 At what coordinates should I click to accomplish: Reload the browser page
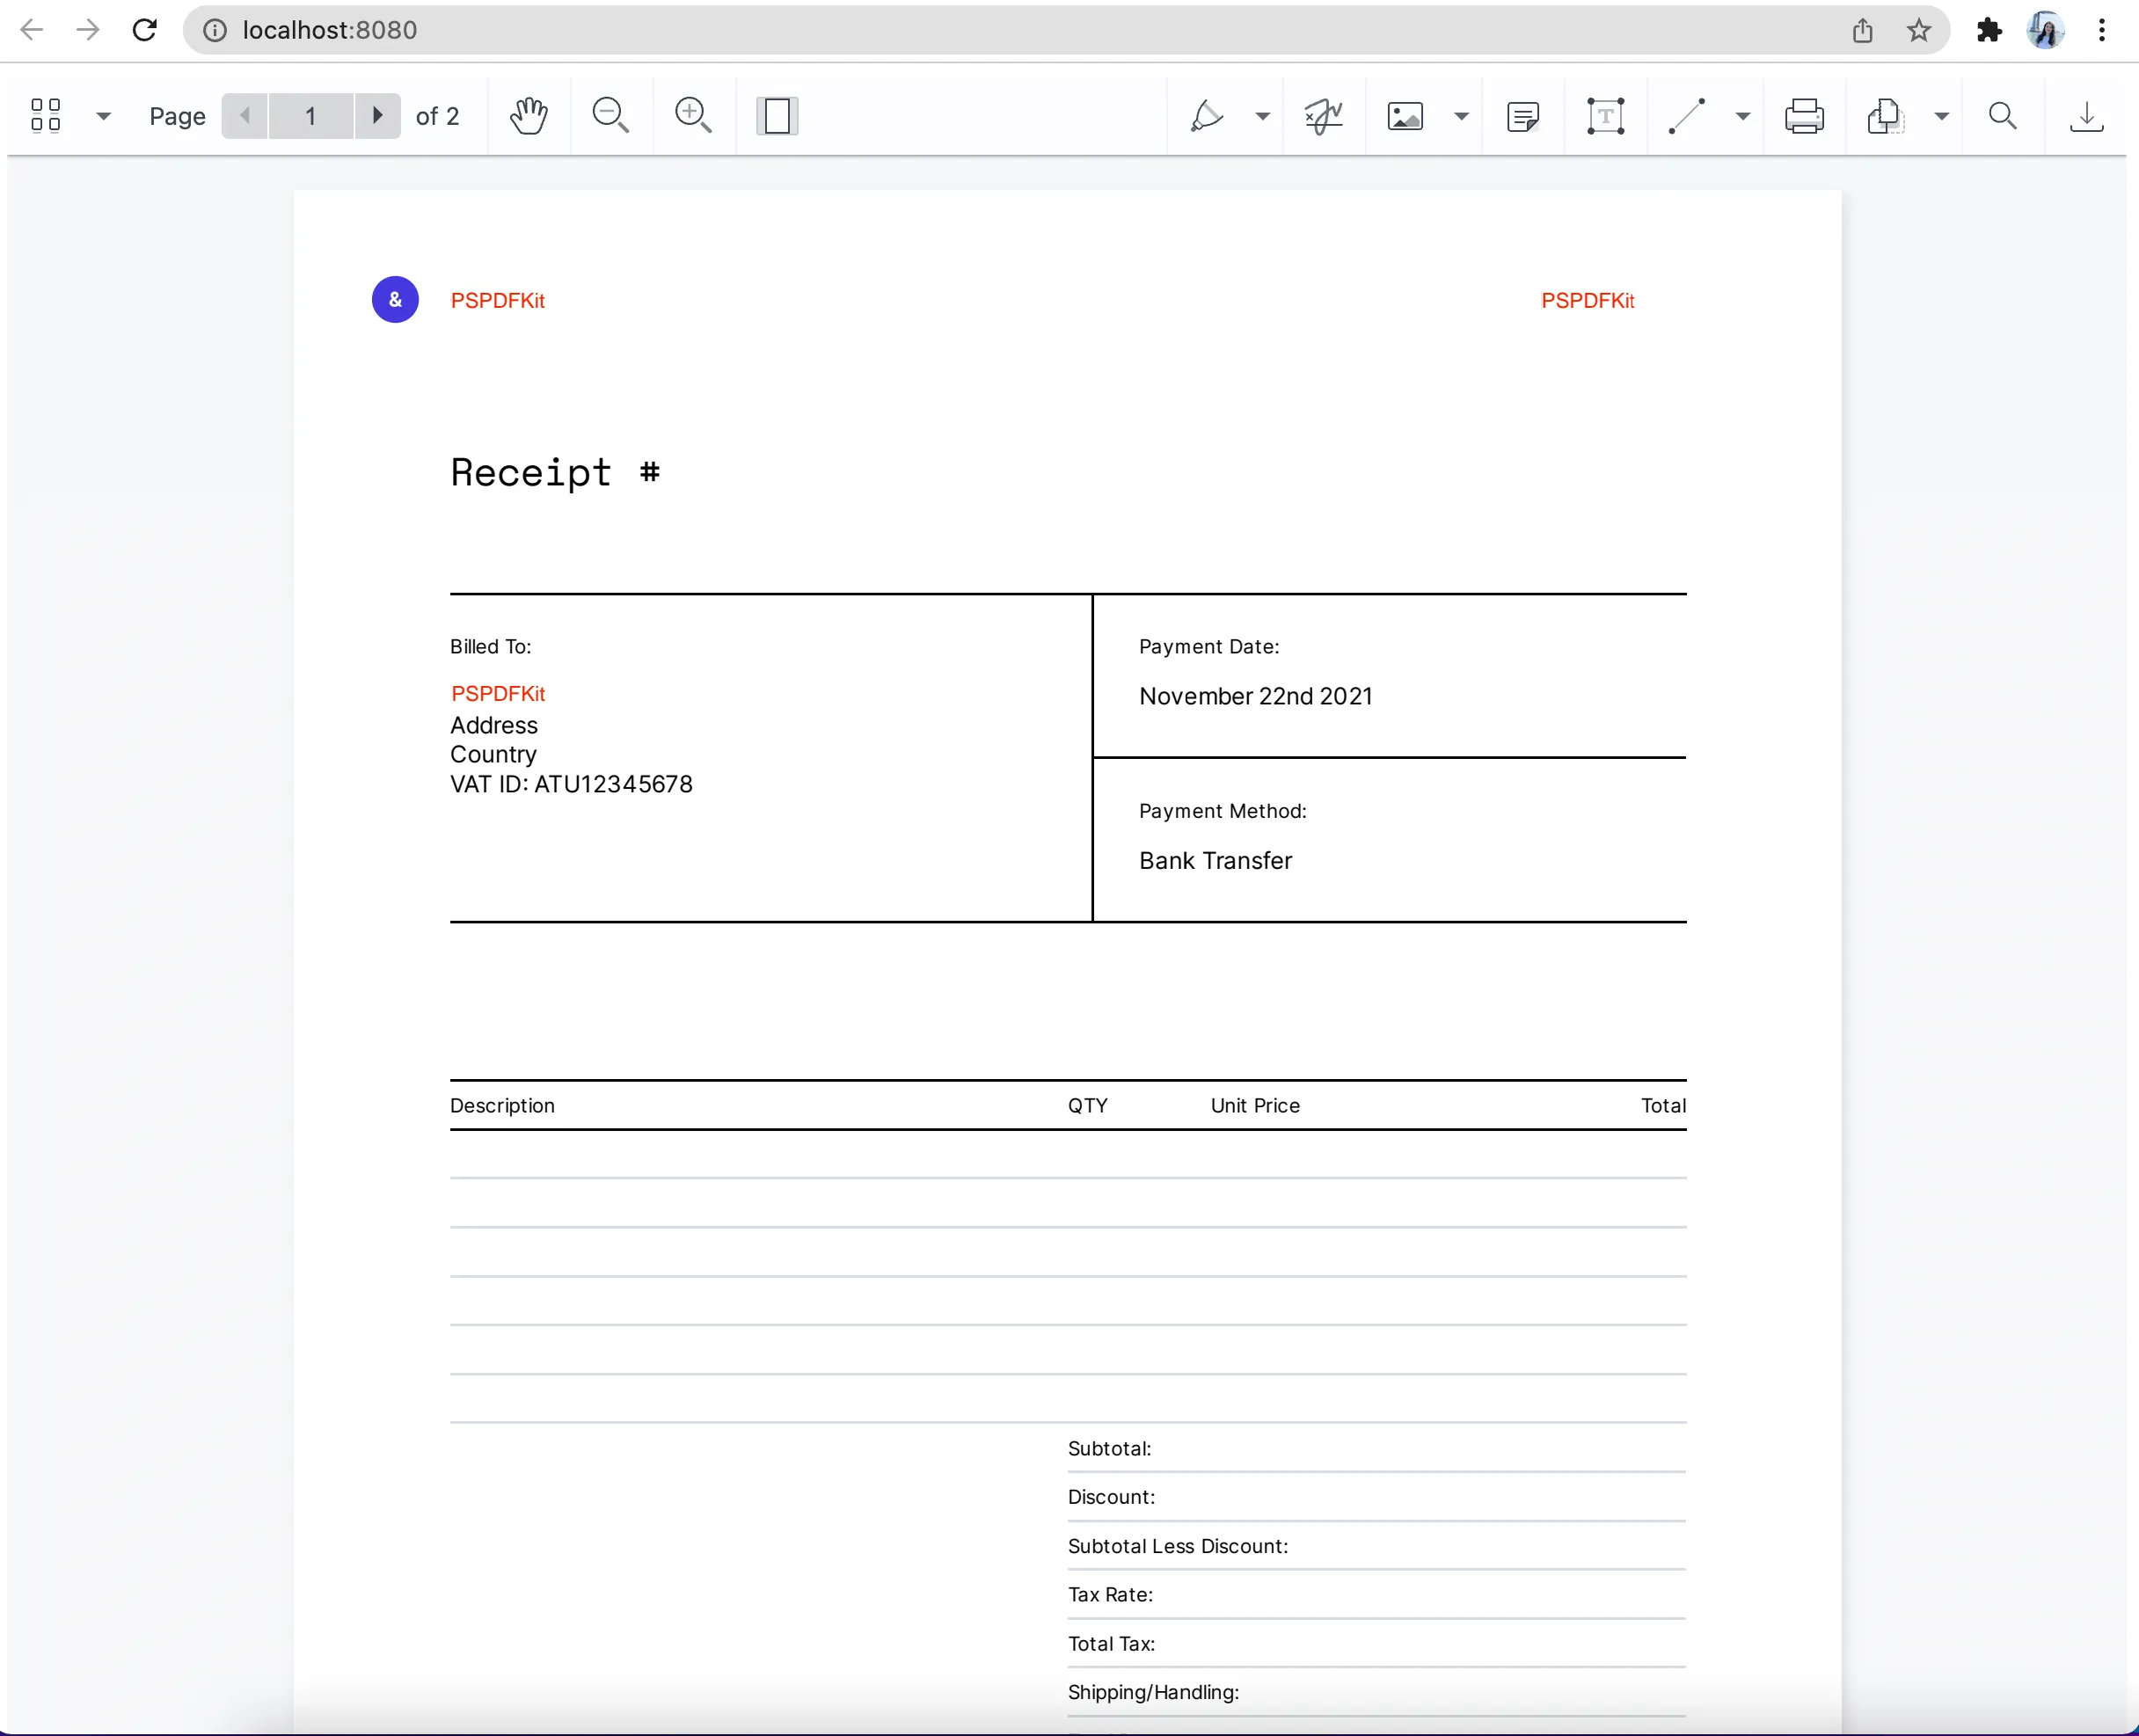145,30
